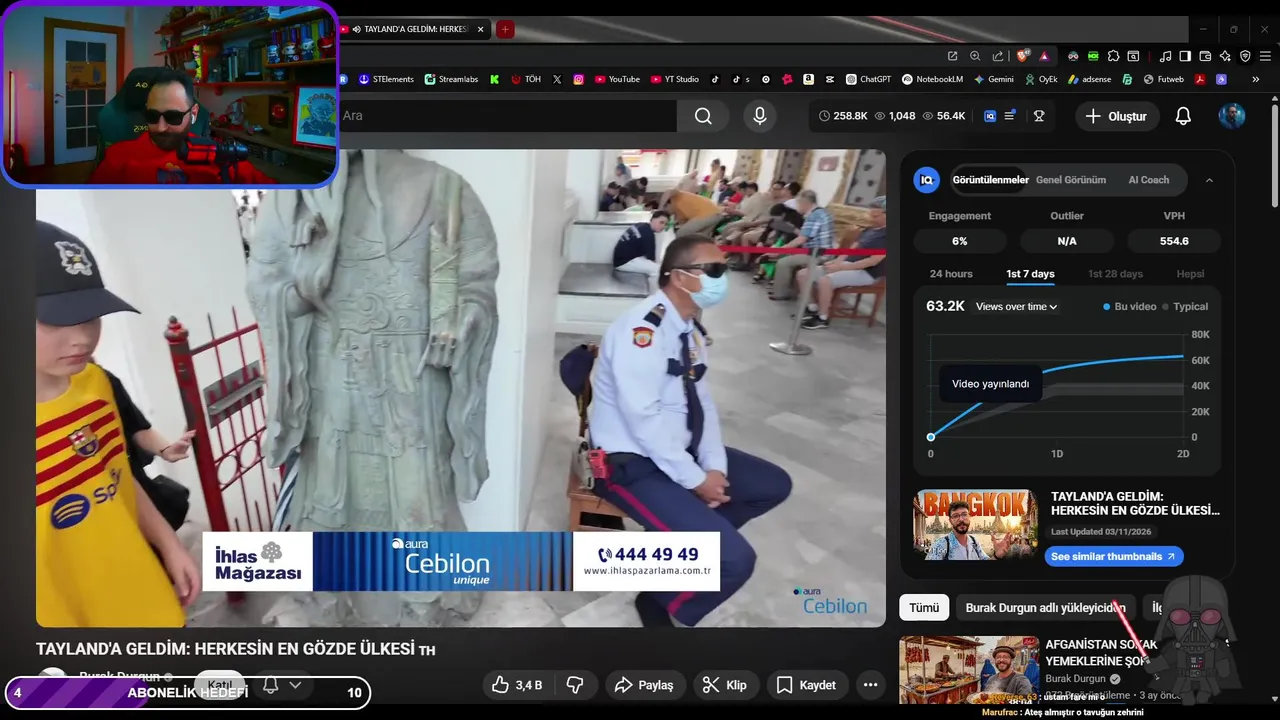Click the 6% Engagement value
Screen dimensions: 1280x720
[x=960, y=241]
